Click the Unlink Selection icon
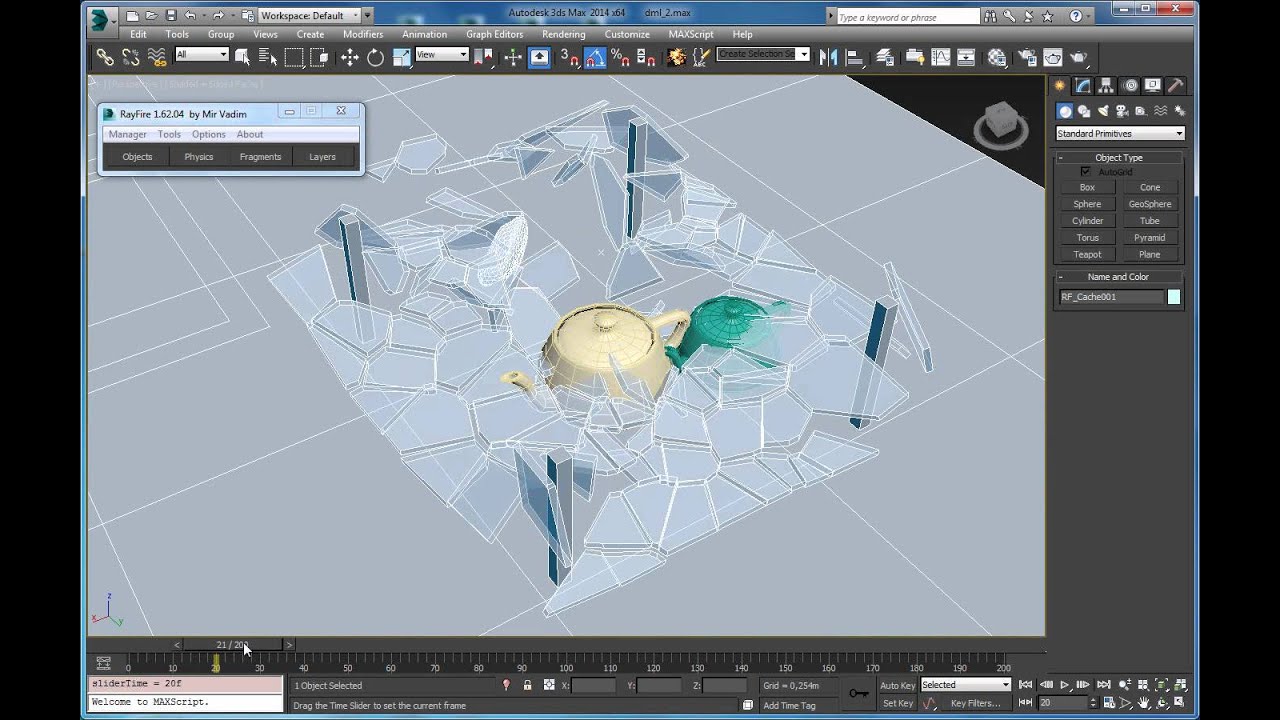This screenshot has height=720, width=1280. tap(130, 57)
